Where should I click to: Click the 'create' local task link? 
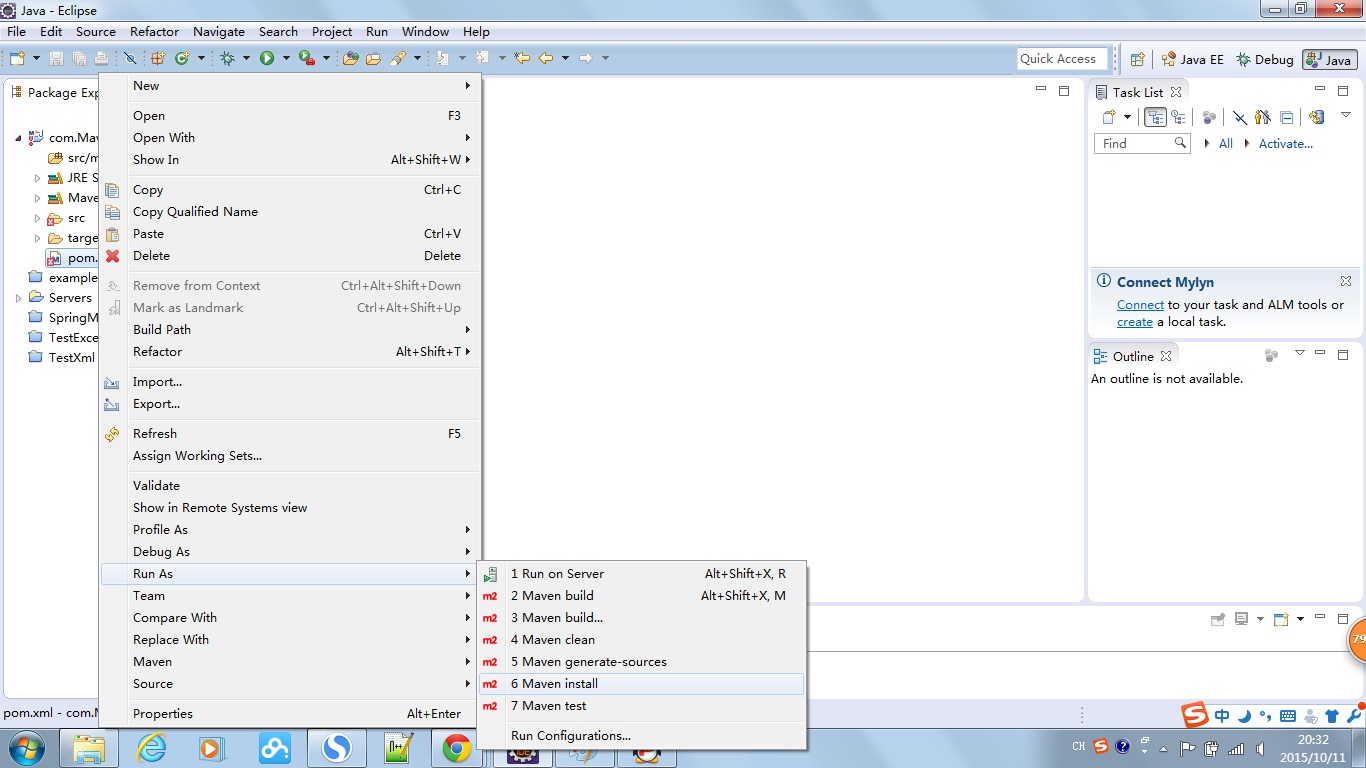click(x=1135, y=322)
